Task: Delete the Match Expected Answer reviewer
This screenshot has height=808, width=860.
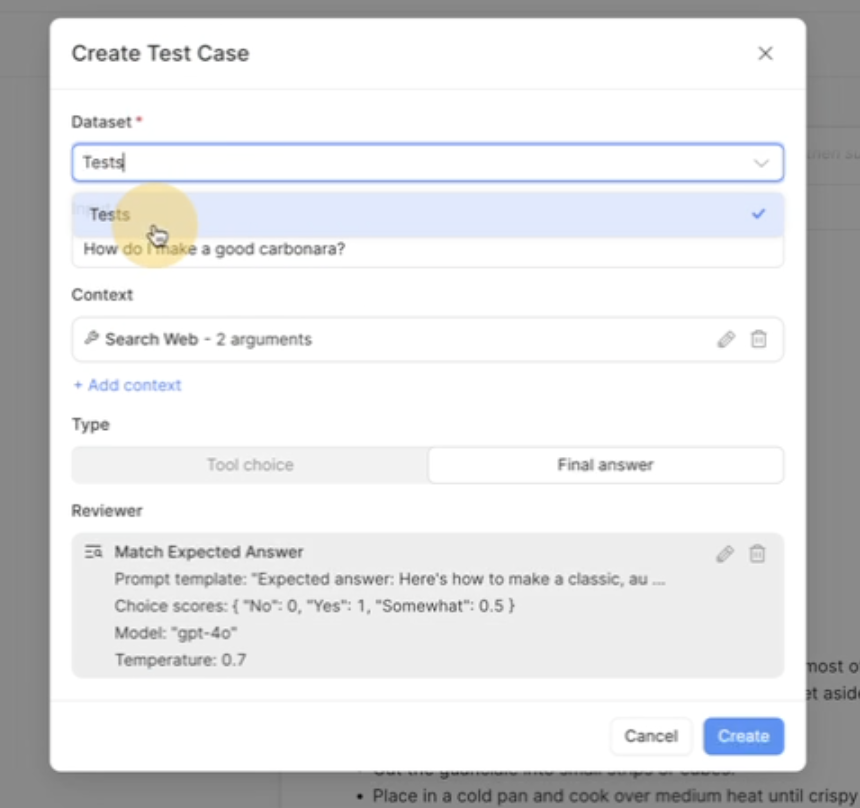Action: pyautogui.click(x=758, y=554)
